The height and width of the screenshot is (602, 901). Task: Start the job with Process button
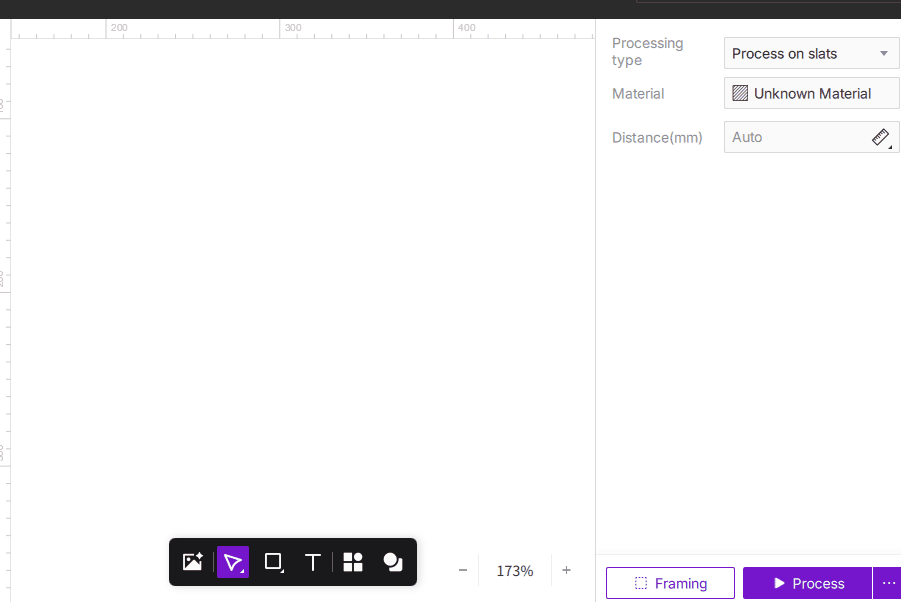pyautogui.click(x=807, y=583)
